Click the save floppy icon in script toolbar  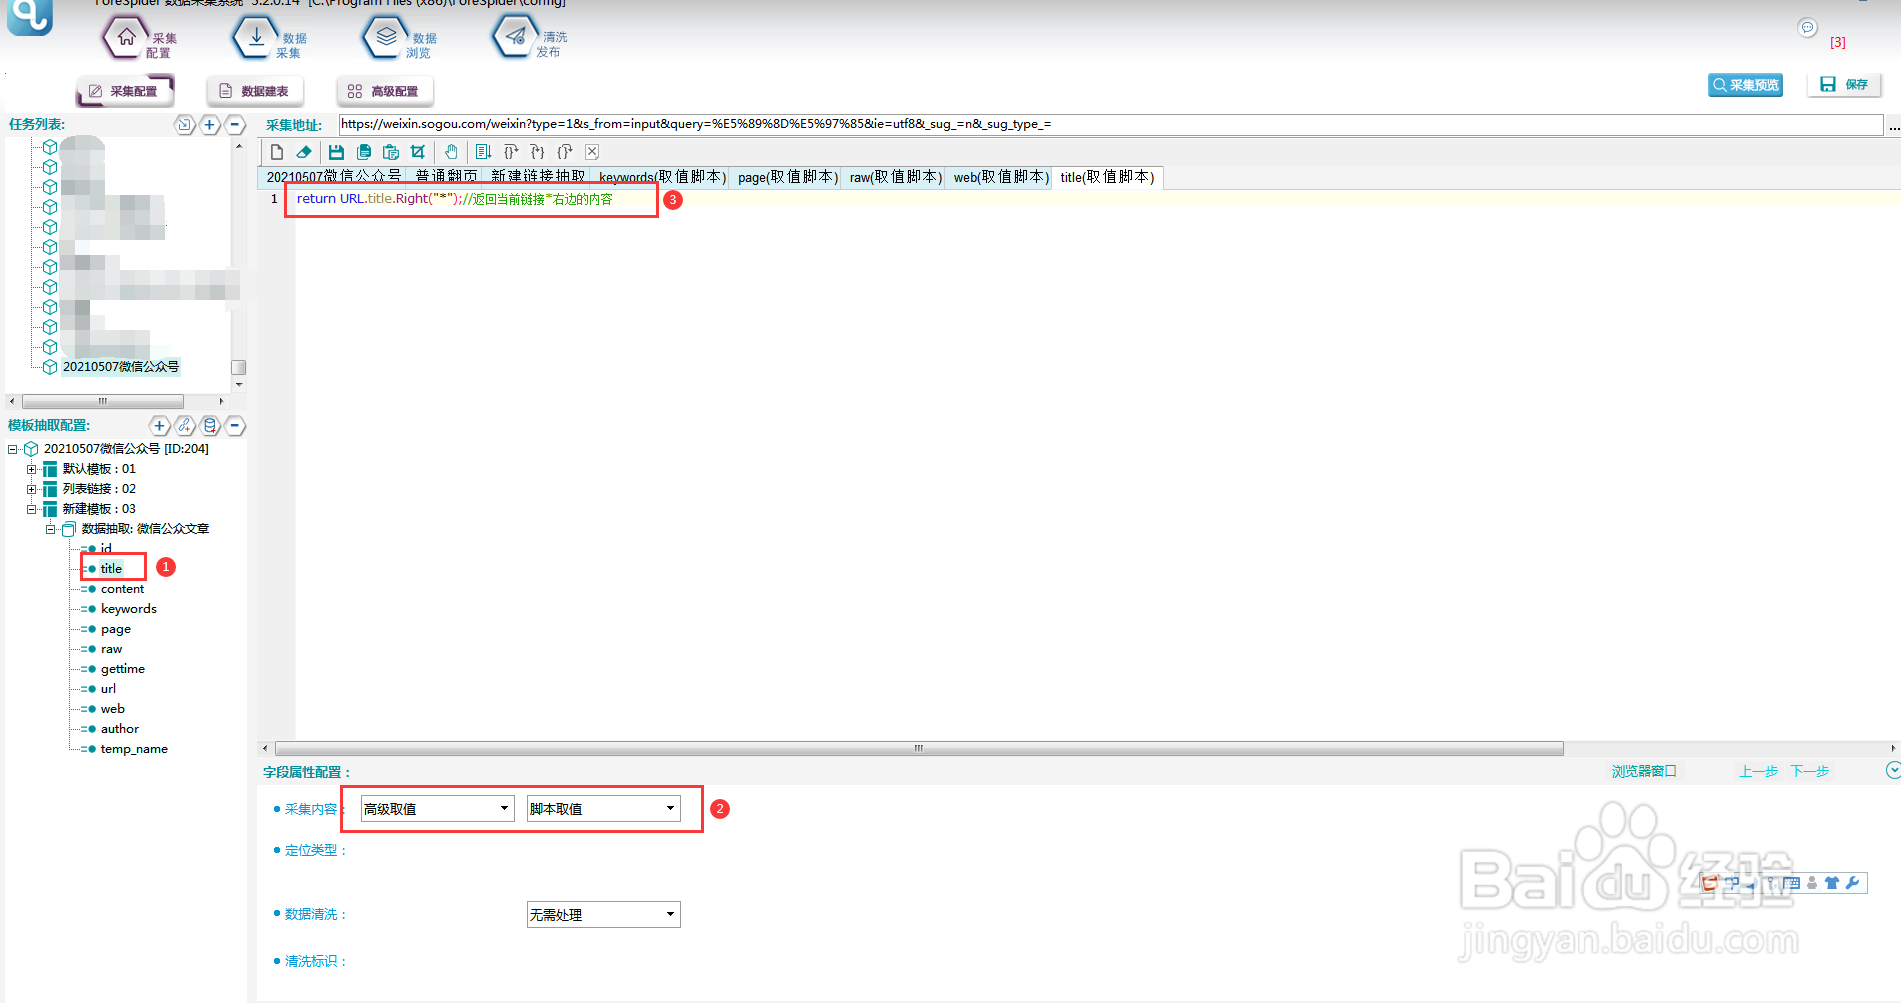coord(336,152)
